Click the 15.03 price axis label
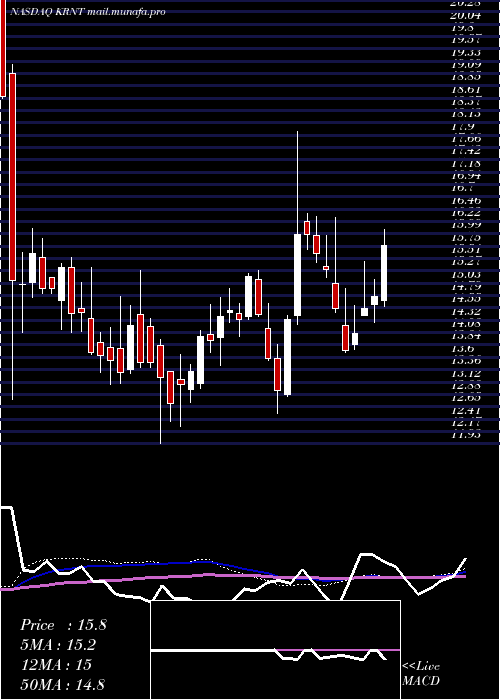The height and width of the screenshot is (700, 500). click(466, 274)
